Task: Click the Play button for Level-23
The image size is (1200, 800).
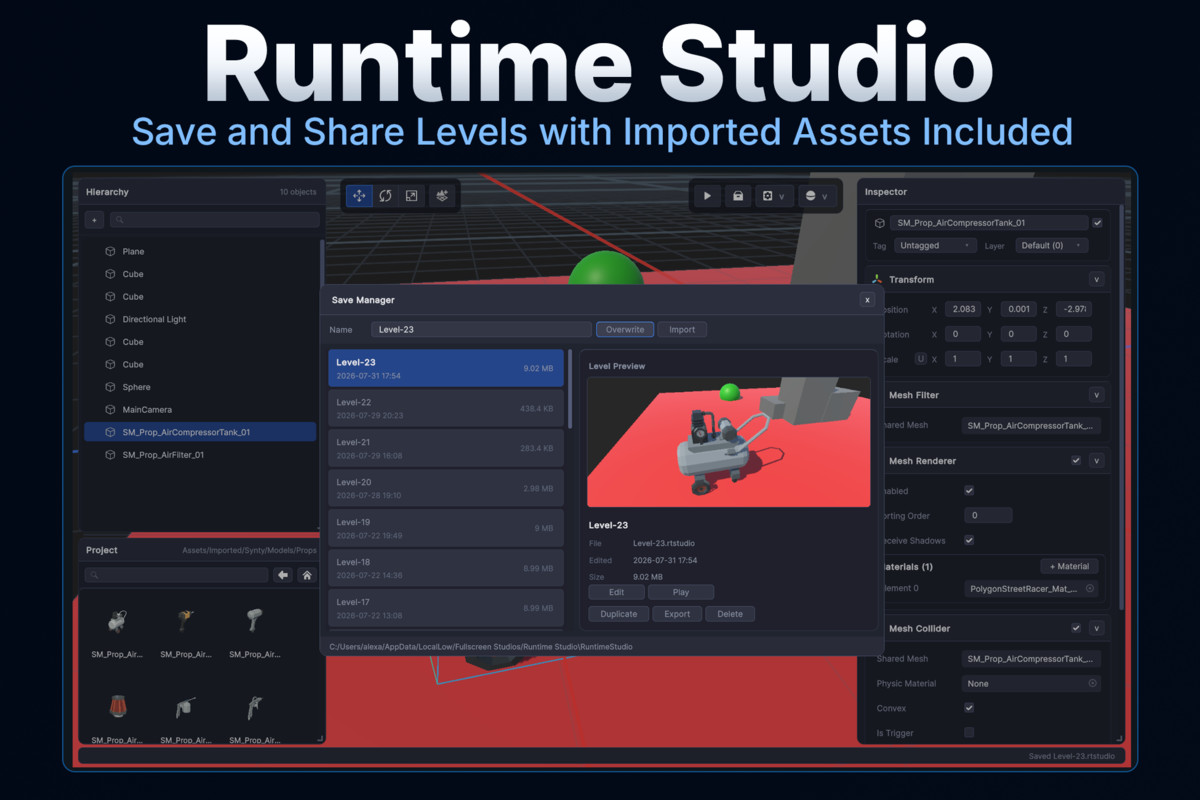Action: click(x=681, y=592)
